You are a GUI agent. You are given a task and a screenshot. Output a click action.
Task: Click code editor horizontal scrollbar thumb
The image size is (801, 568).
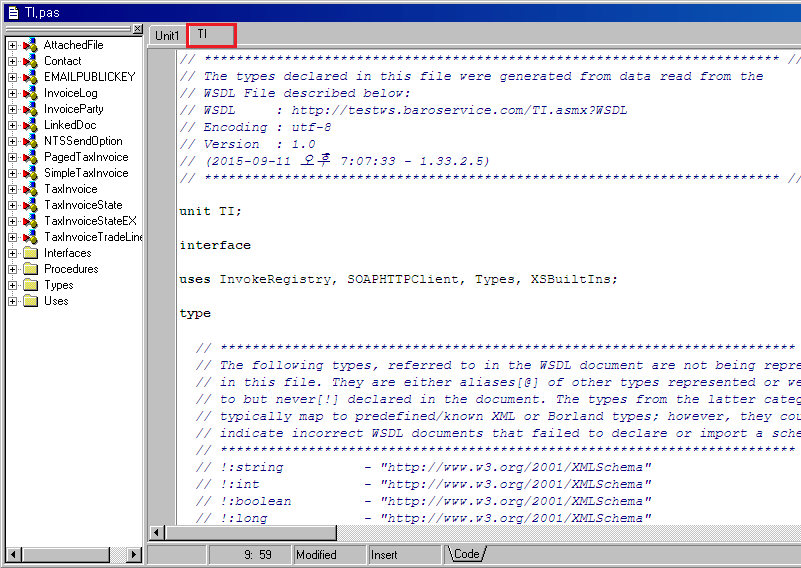(x=250, y=533)
